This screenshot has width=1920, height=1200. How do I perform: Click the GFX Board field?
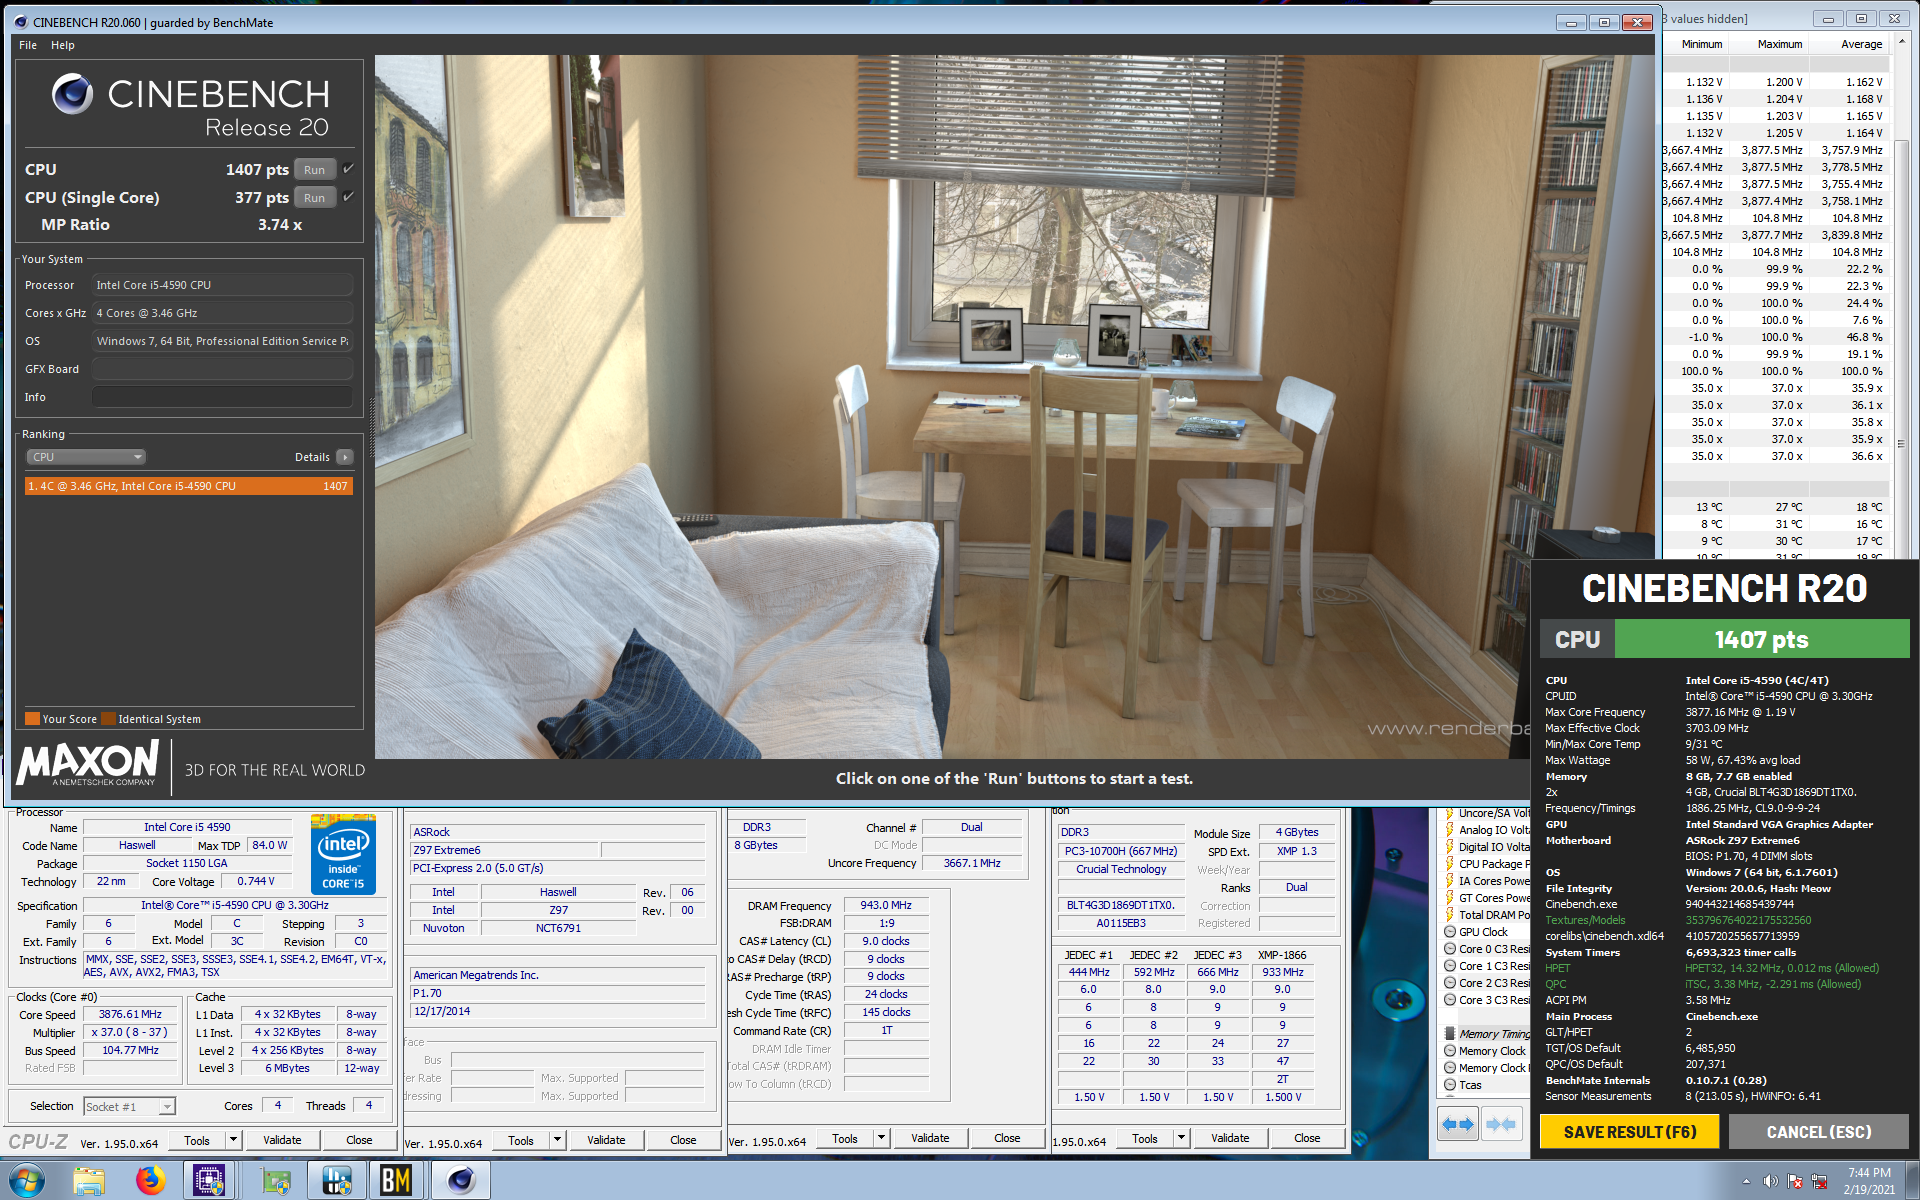[222, 369]
